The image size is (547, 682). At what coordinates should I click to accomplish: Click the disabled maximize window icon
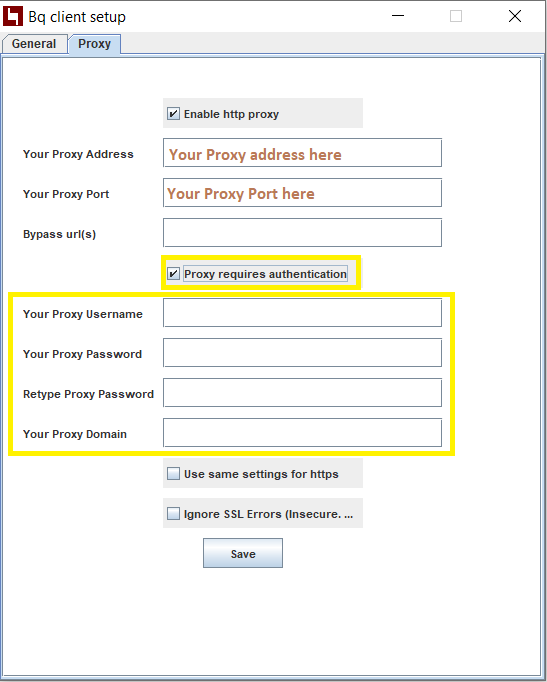[x=456, y=16]
